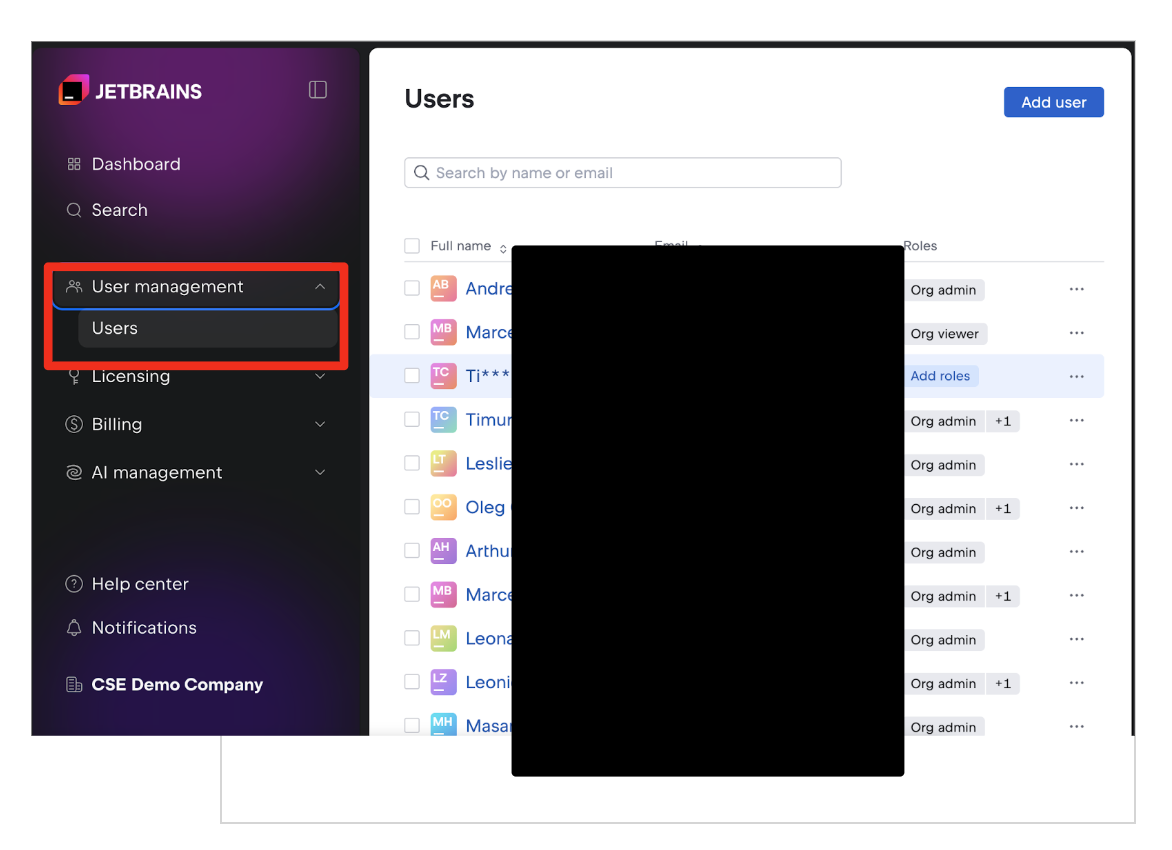
Task: Open Dashboard from the sidebar
Action: [x=136, y=164]
